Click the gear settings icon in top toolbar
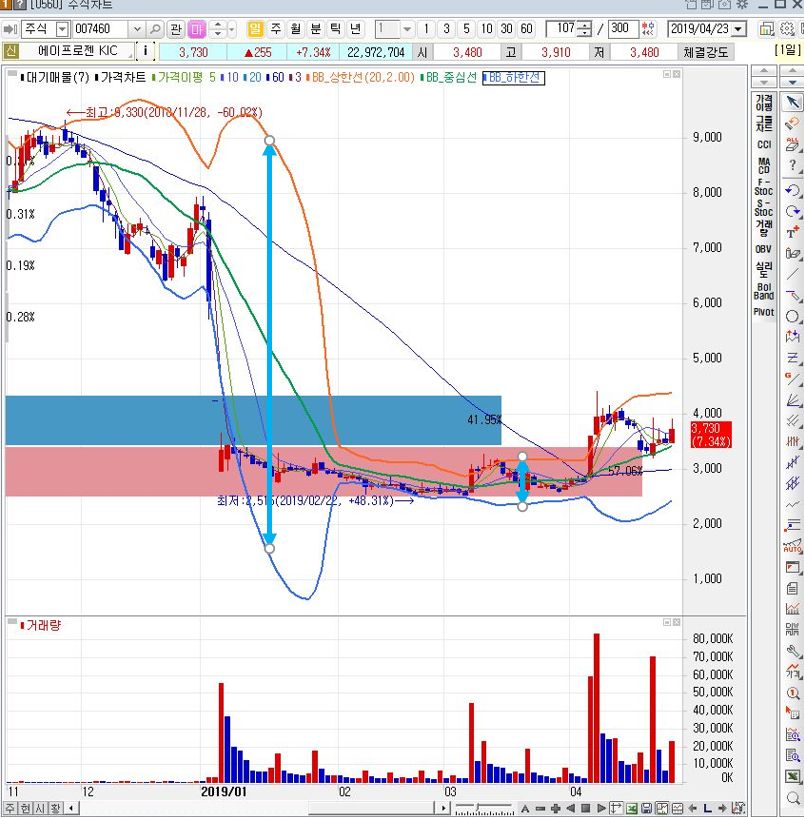804x817 pixels. coord(787,29)
